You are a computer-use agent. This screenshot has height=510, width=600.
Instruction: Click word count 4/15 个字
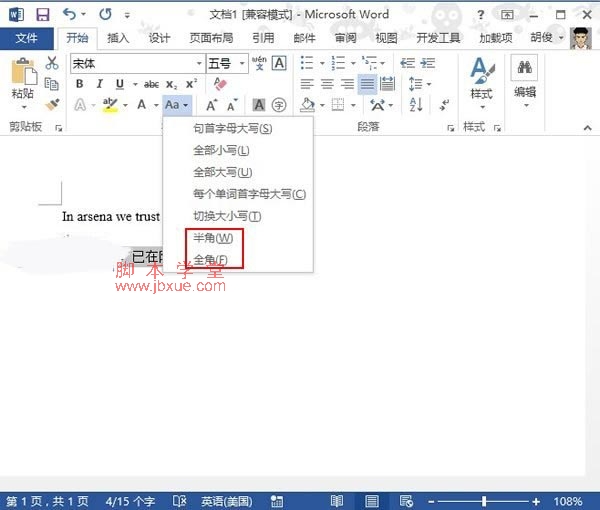point(130,501)
